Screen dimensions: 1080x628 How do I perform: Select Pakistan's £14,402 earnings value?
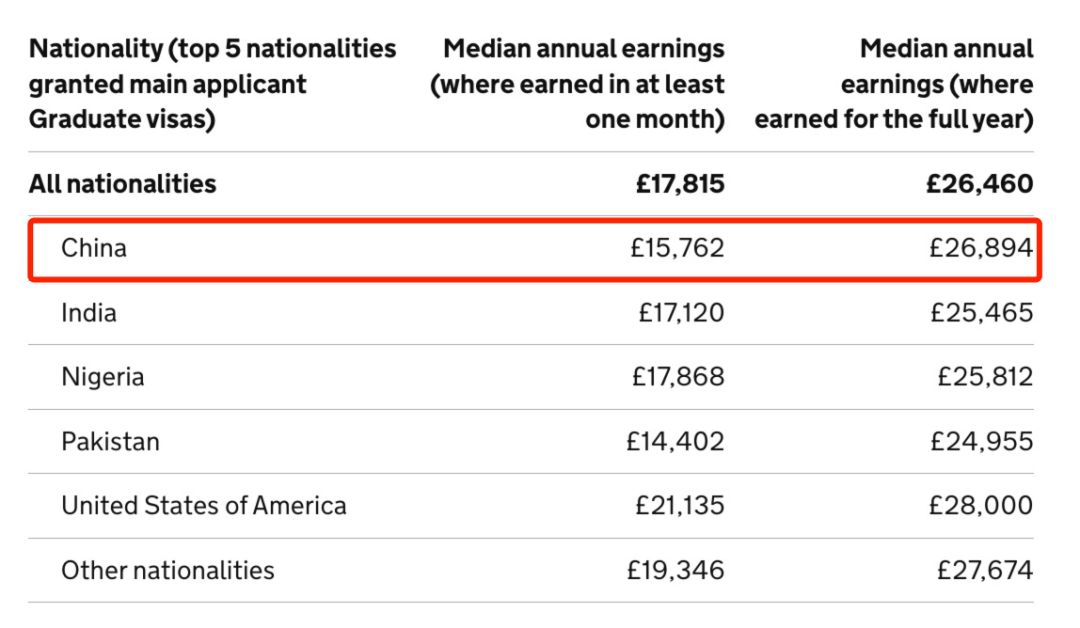pos(675,441)
